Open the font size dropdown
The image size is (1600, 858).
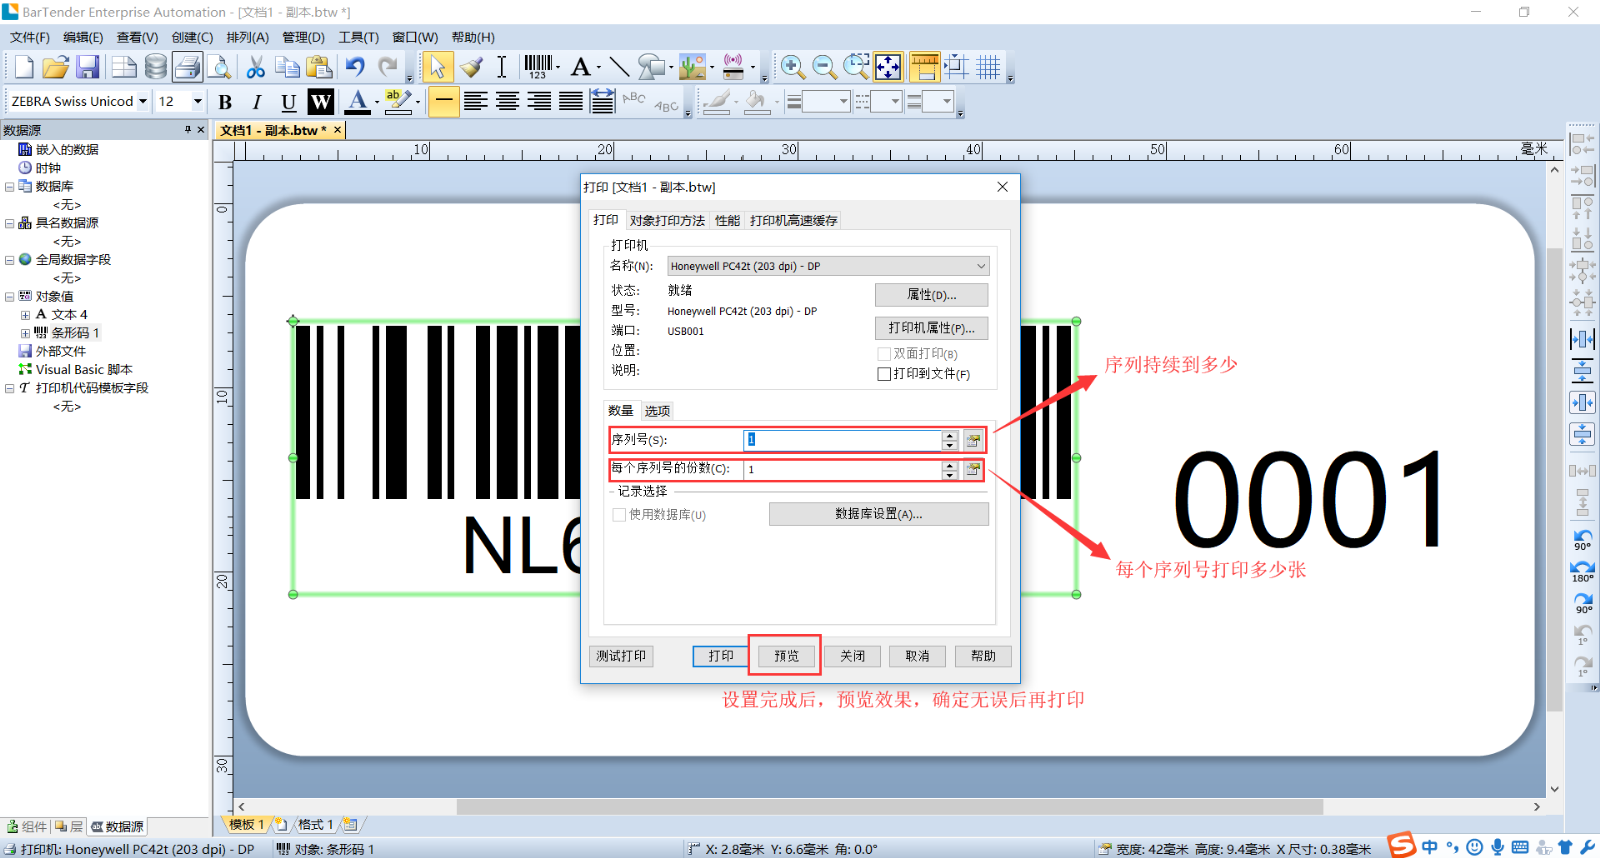[197, 102]
